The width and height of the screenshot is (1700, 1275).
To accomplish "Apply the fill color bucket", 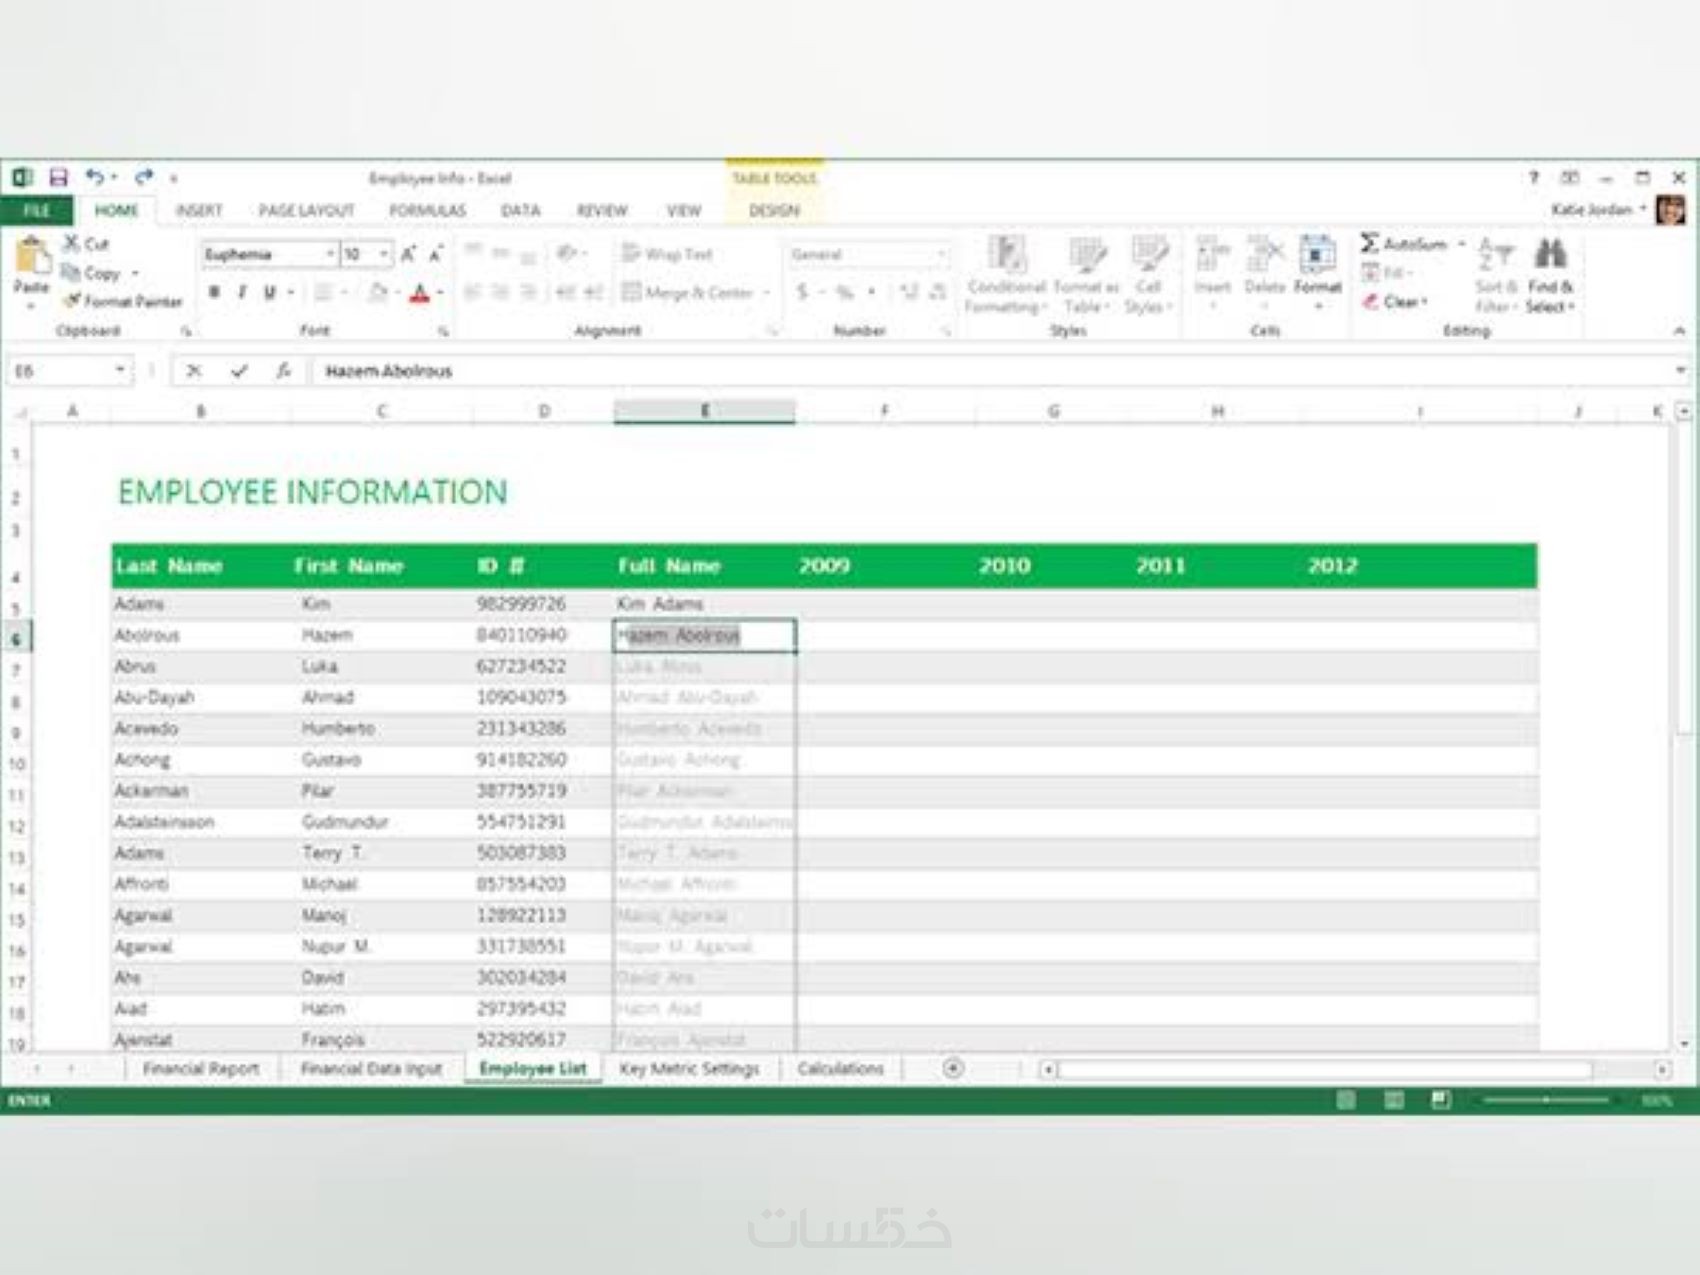I will tap(377, 293).
